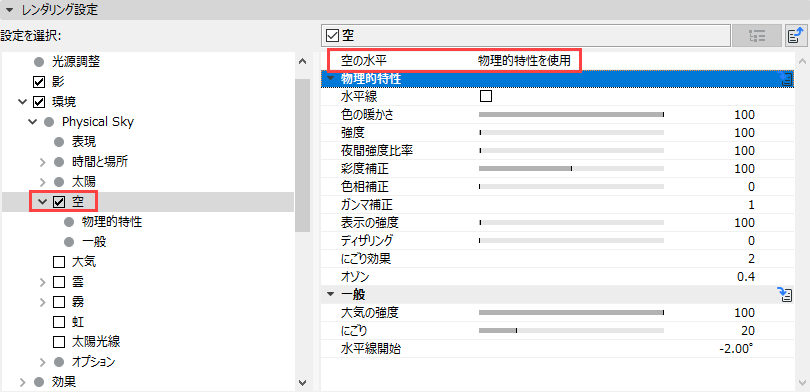Uncheck the 空 checkbox in the tree
This screenshot has height=392, width=810.
click(59, 202)
